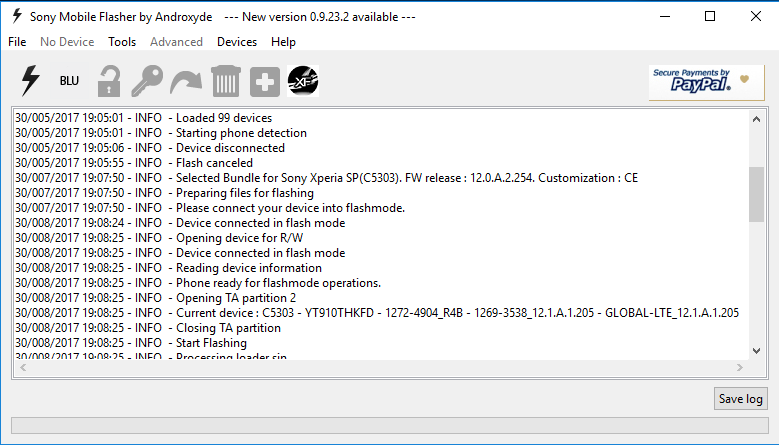Image resolution: width=779 pixels, height=445 pixels.
Task: Open the Tools menu
Action: point(122,42)
